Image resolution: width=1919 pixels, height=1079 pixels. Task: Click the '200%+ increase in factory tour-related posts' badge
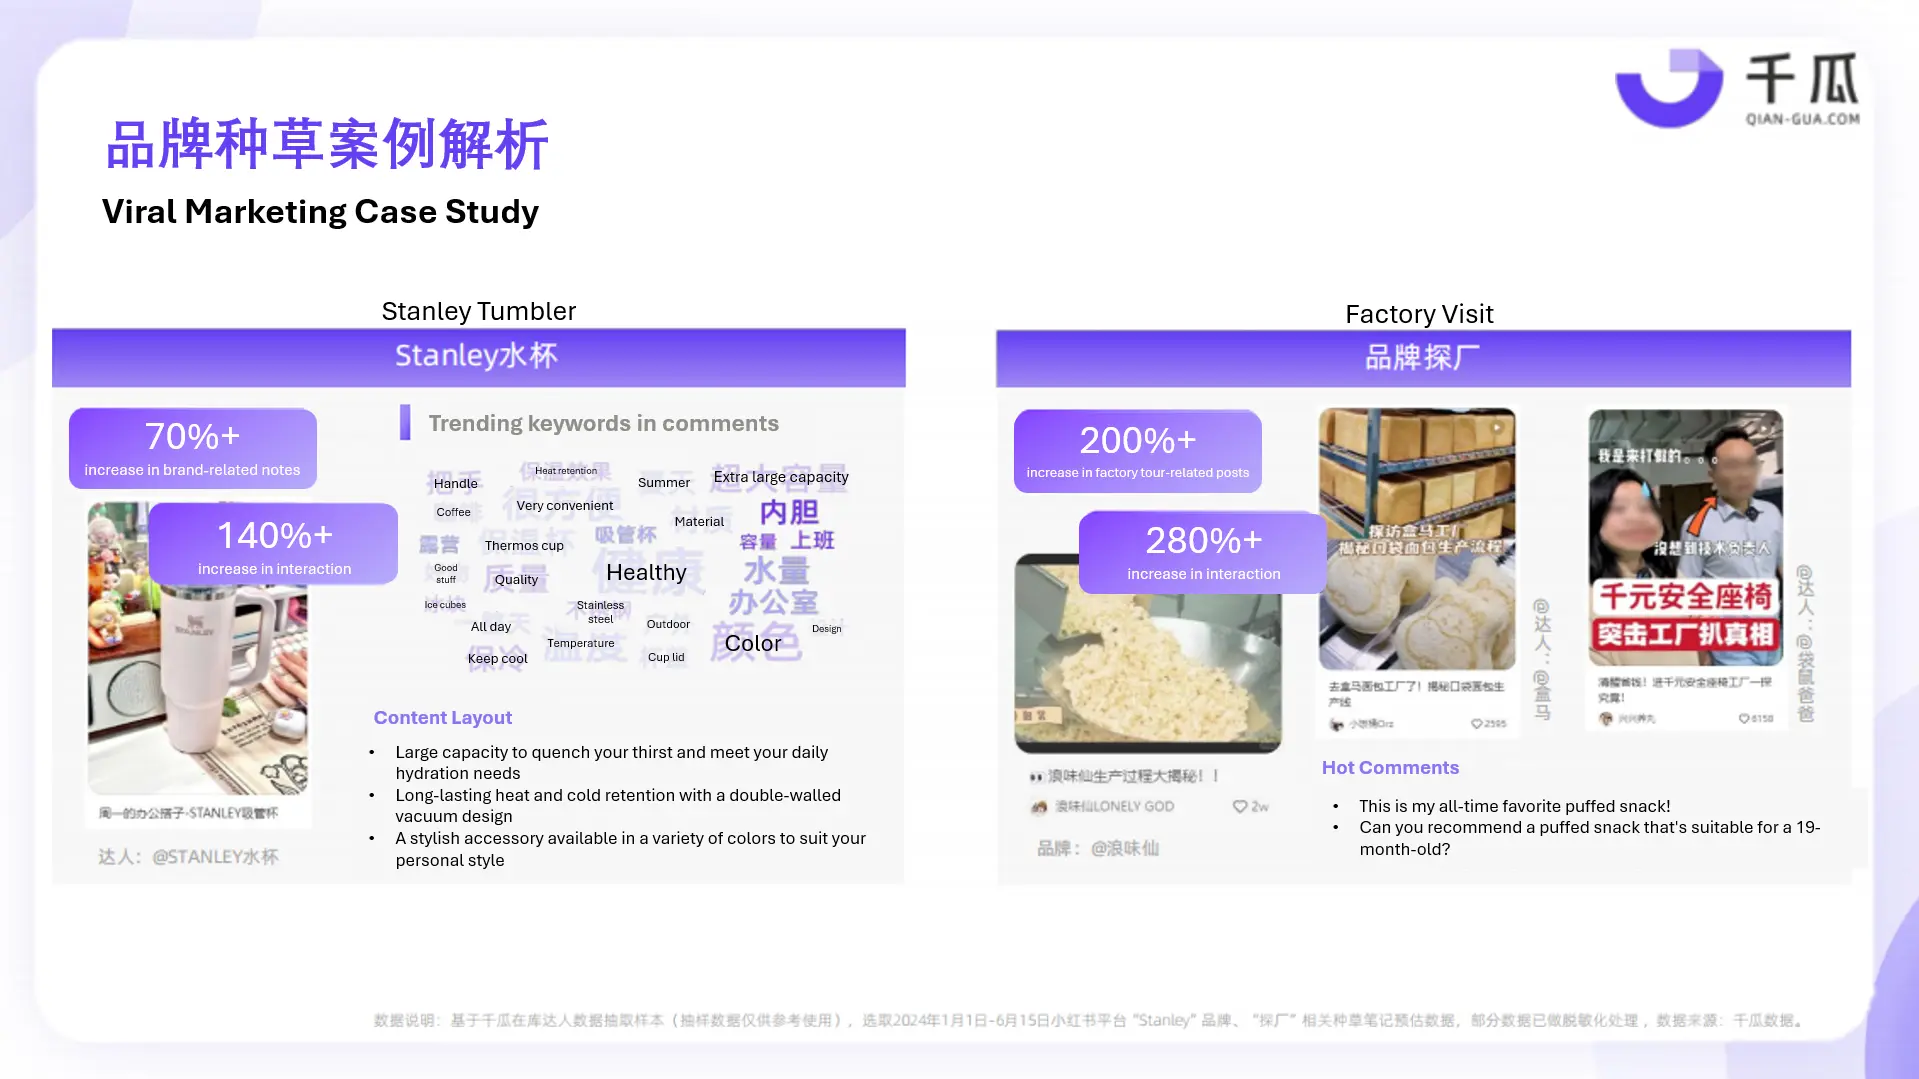tap(1138, 451)
